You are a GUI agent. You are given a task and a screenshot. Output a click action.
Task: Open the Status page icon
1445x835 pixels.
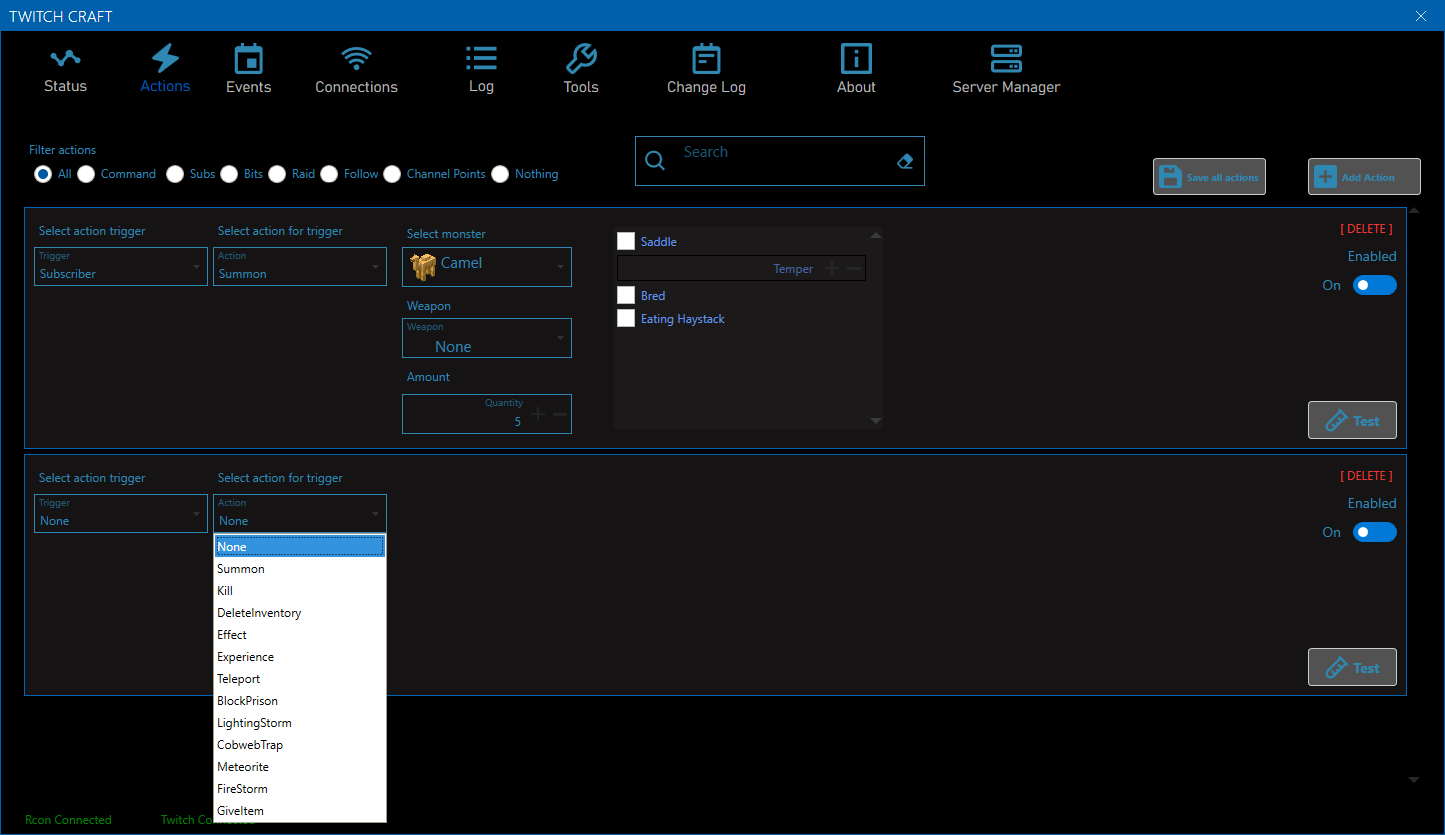point(65,59)
